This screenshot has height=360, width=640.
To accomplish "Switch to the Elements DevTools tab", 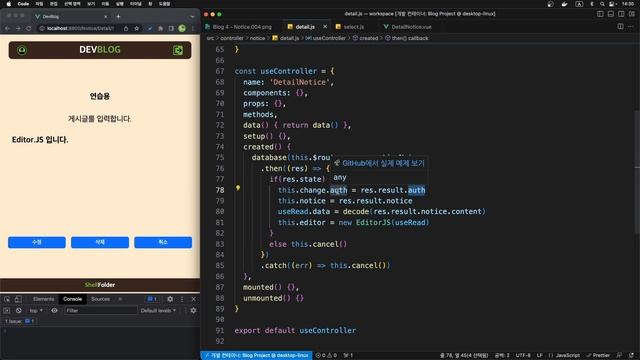I will pyautogui.click(x=43, y=299).
